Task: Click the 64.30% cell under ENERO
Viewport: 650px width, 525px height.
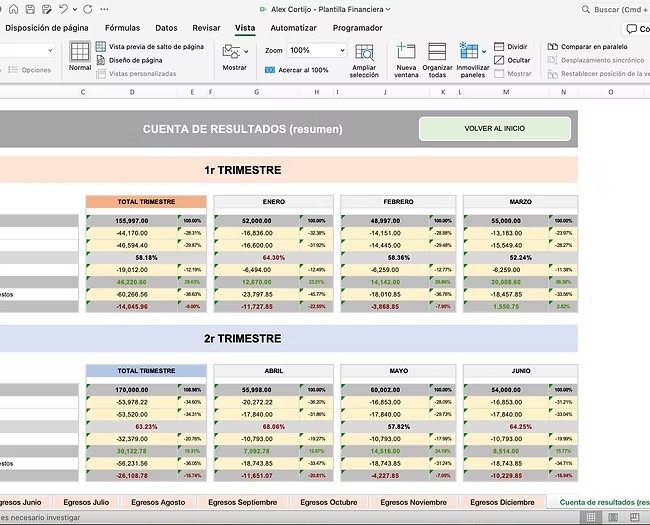Action: pos(274,258)
